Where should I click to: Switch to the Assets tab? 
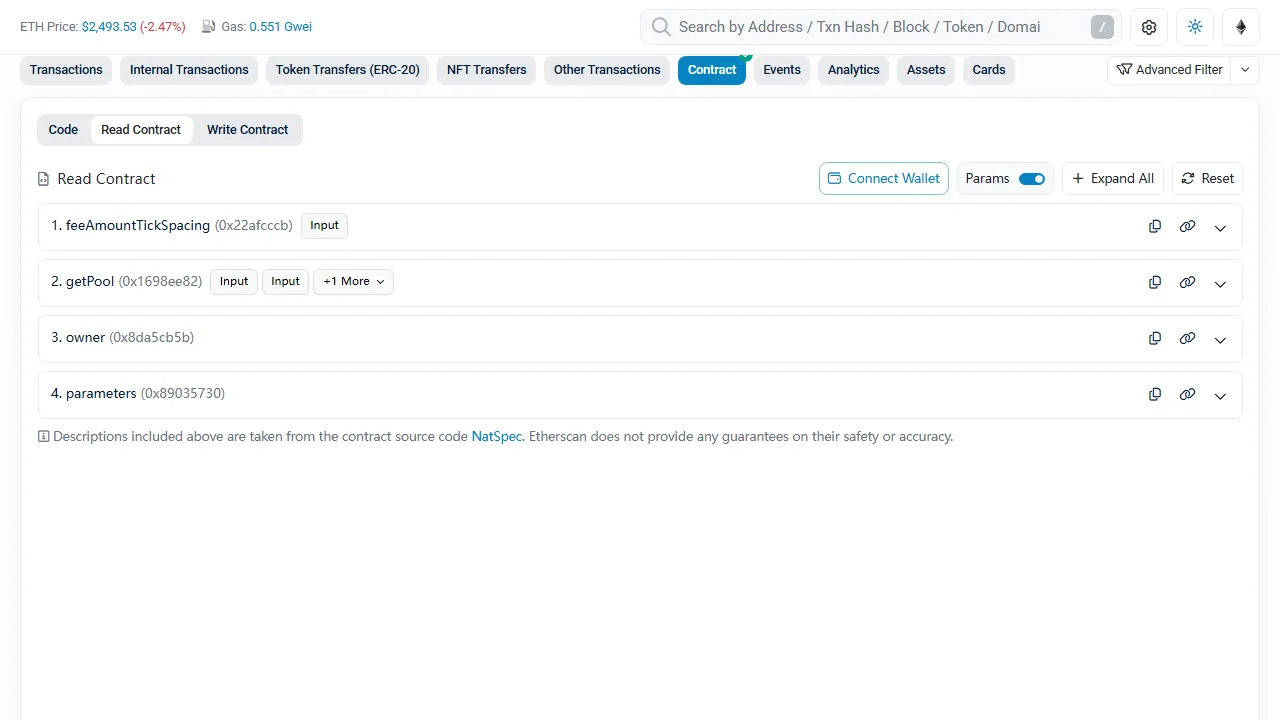[x=926, y=70]
